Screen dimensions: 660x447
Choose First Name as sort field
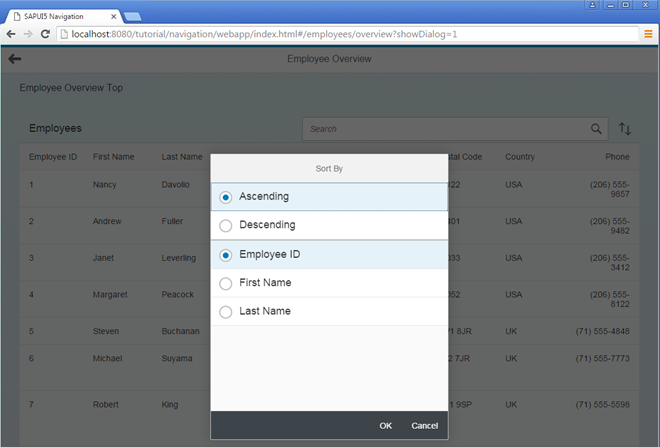click(226, 284)
